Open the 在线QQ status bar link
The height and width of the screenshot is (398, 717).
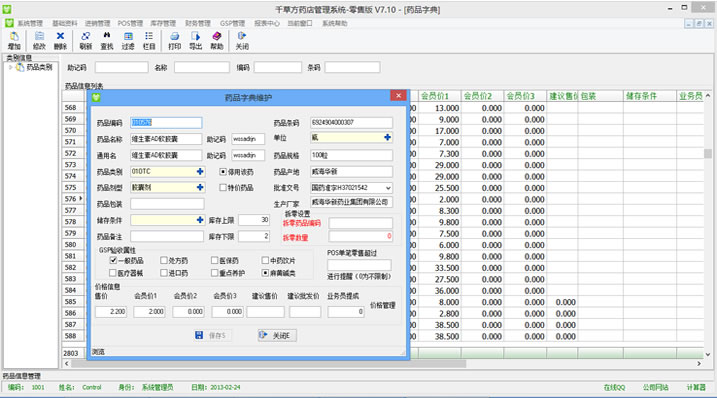click(614, 387)
